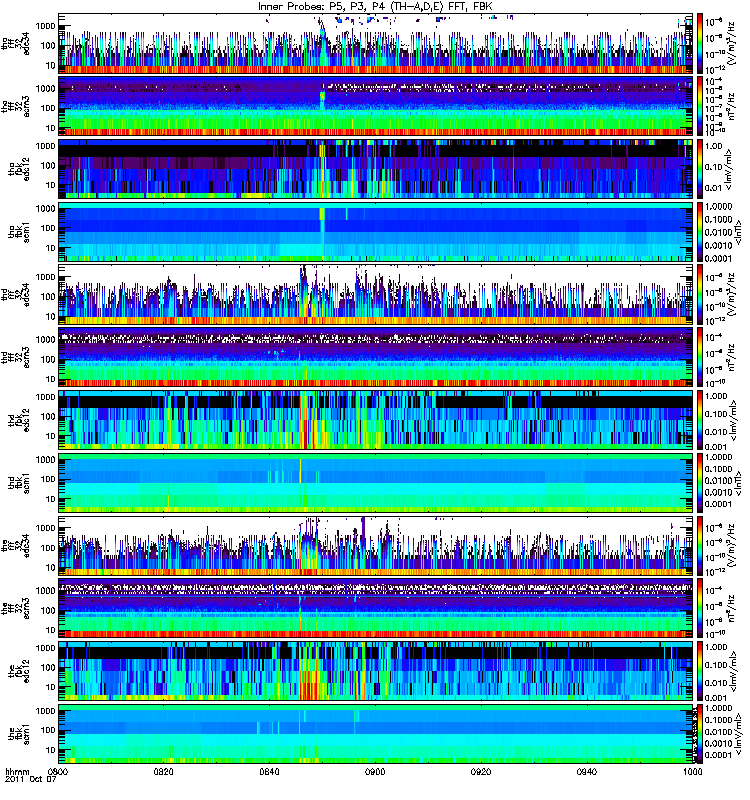This screenshot has height=800, width=750.
Task: Click the '100' frequency tick of thd fbk scm1 panel
Action: pyautogui.click(x=49, y=479)
